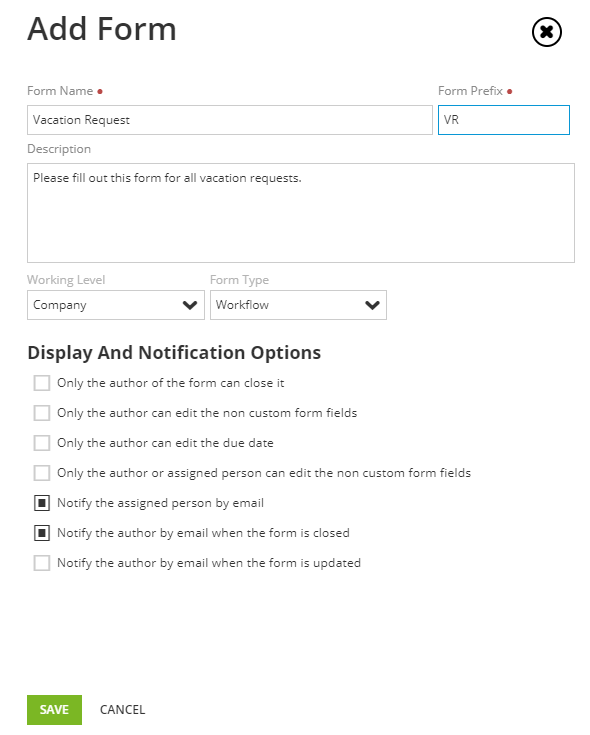
Task: Close the Add Form dialog with X icon
Action: (x=546, y=32)
